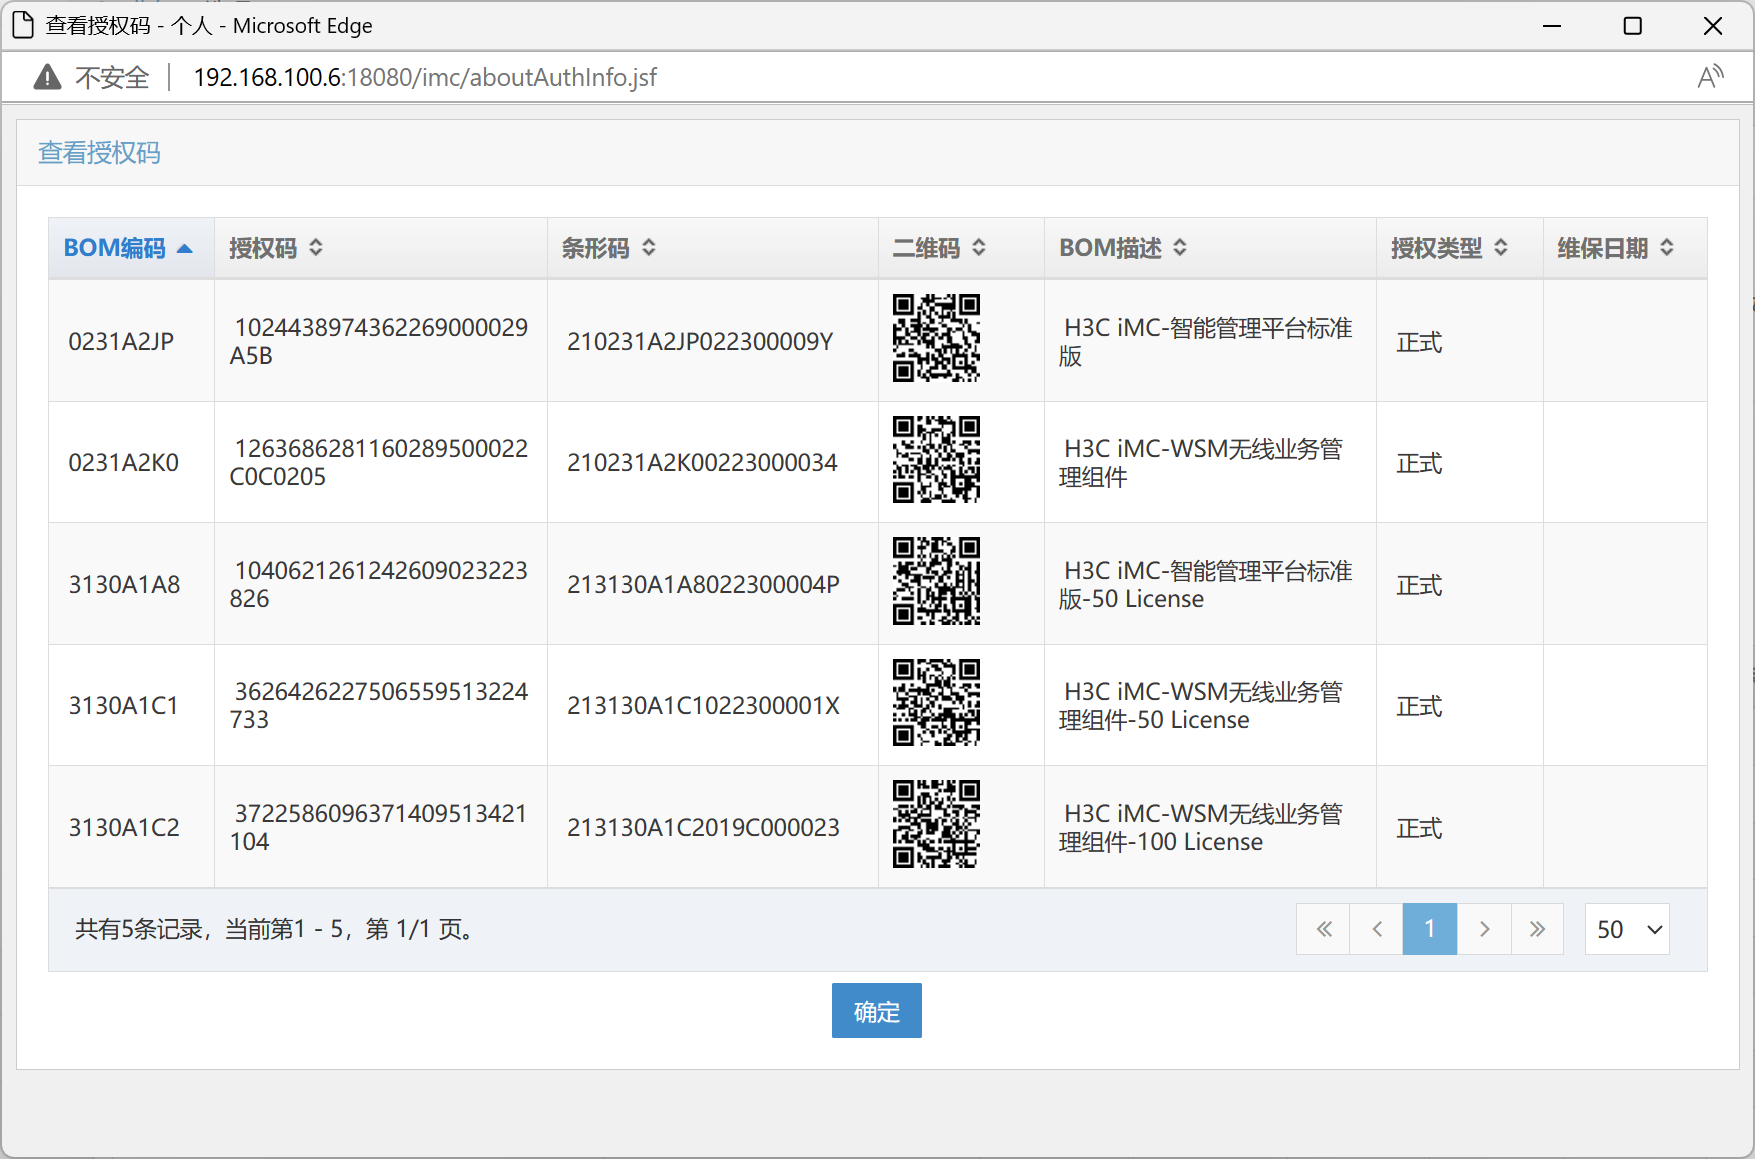The image size is (1755, 1159).
Task: Open QR code for 0231A2JP row
Action: [936, 338]
